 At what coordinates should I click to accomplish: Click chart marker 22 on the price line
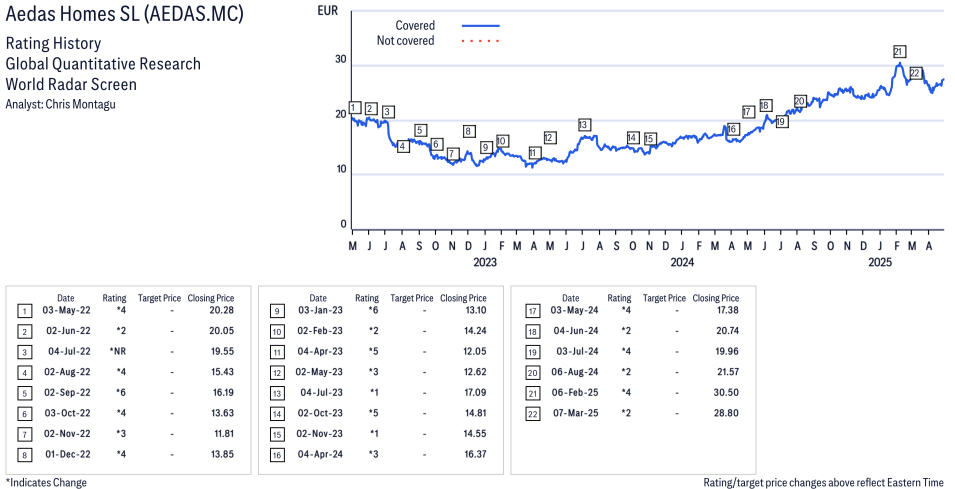915,73
